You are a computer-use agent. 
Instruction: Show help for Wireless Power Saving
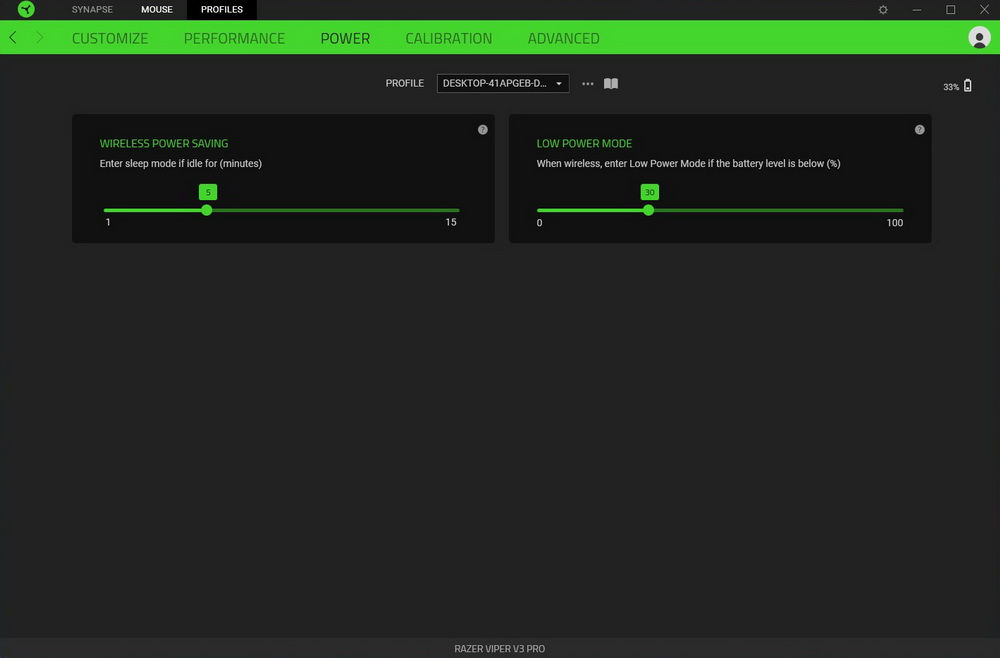[483, 130]
